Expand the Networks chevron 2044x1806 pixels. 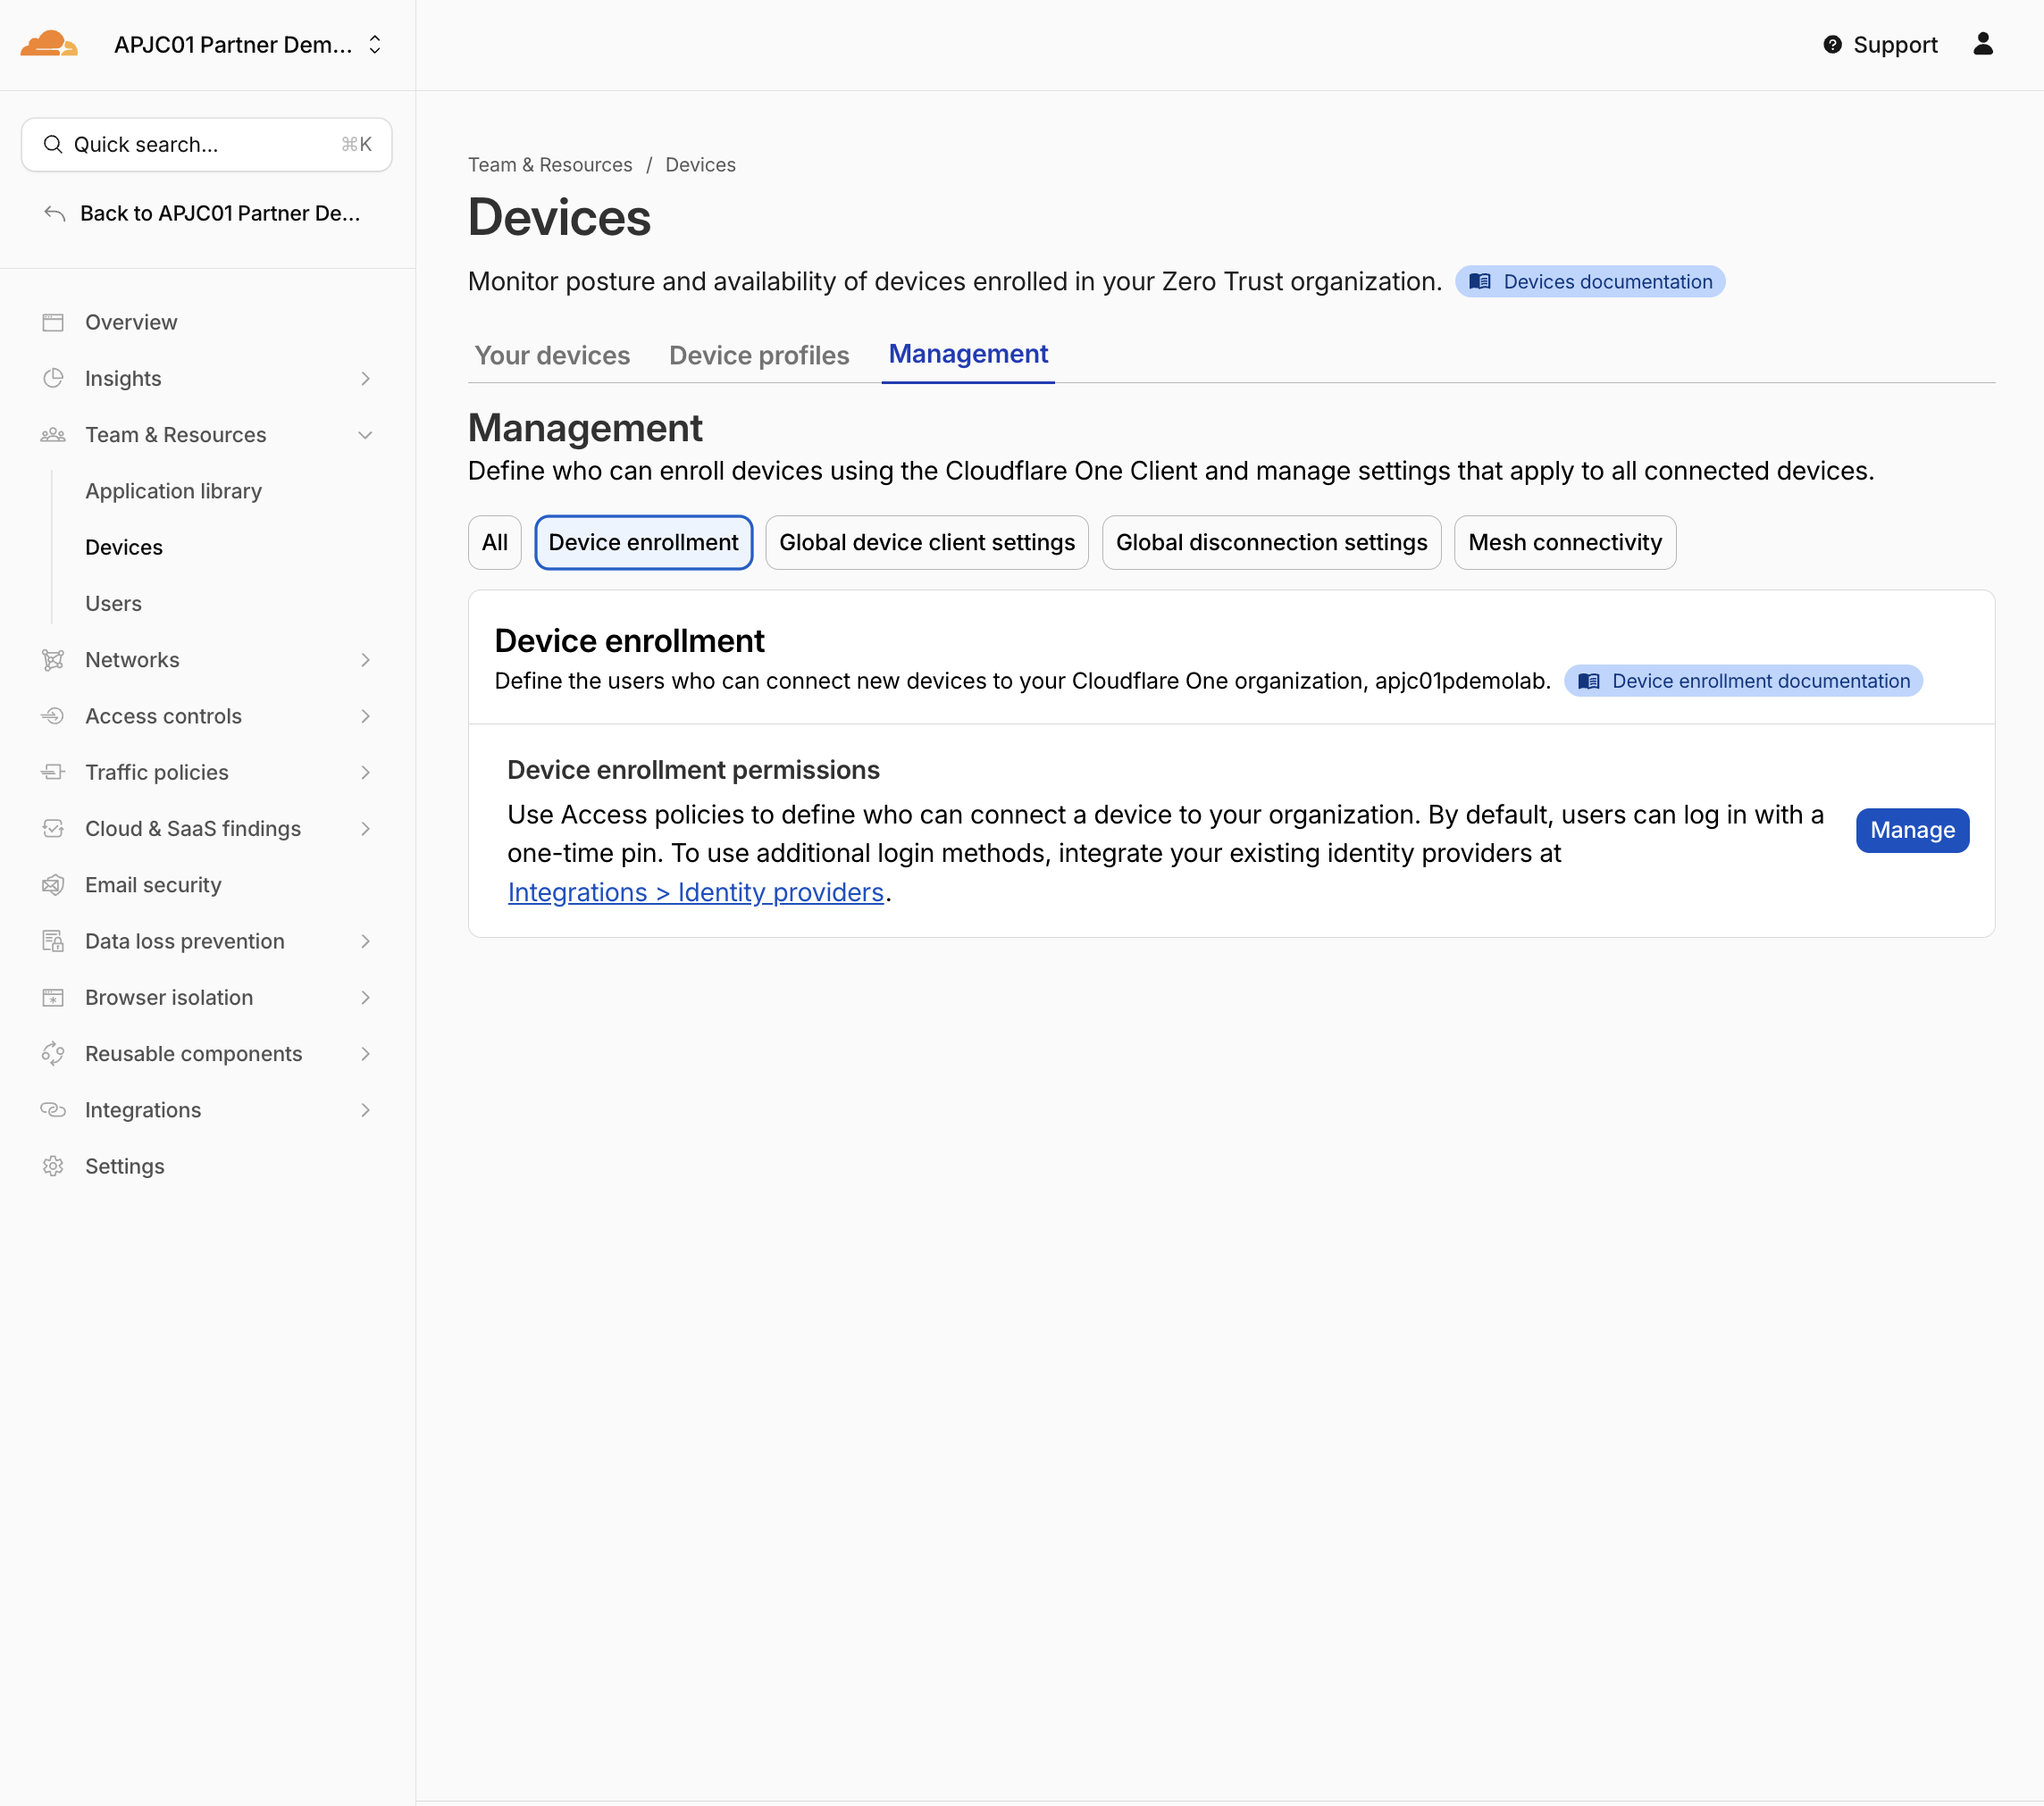365,660
